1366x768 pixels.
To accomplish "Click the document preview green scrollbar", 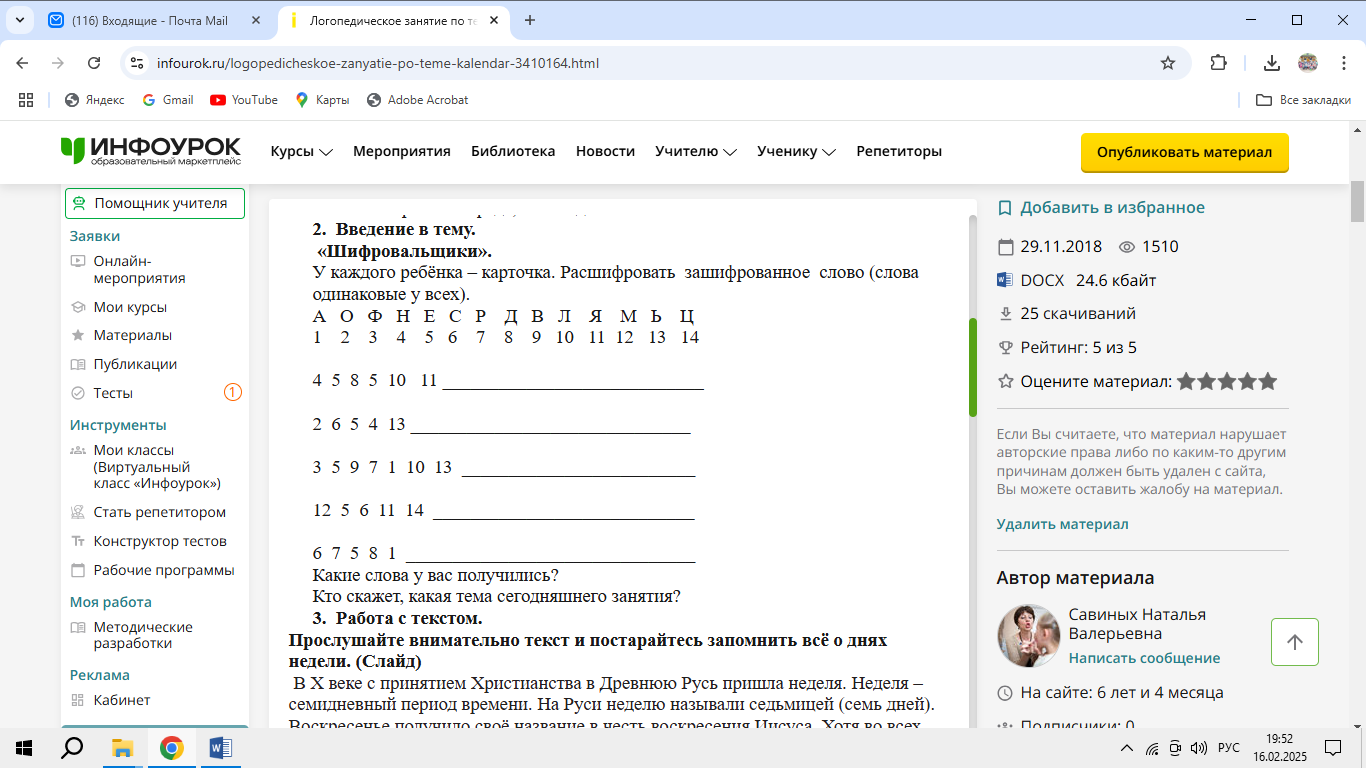I will click(972, 367).
